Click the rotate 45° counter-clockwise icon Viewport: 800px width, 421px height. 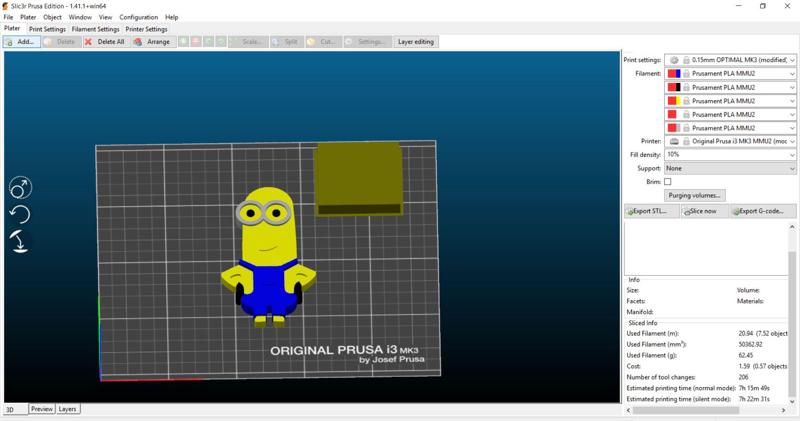tap(209, 42)
